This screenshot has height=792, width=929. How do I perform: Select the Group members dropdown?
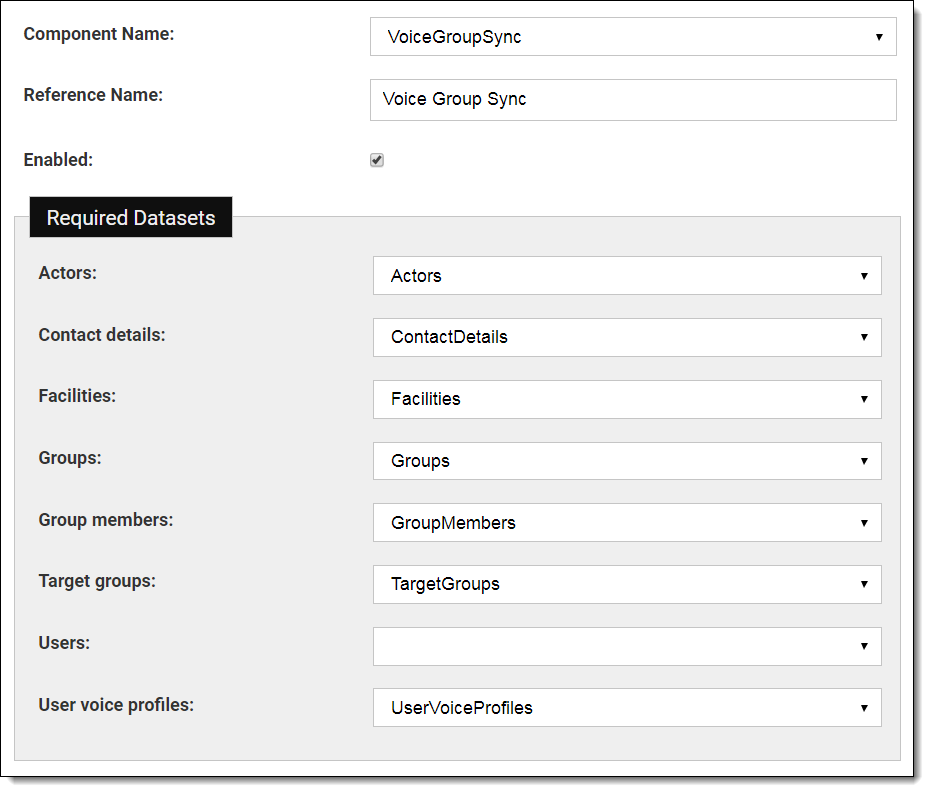tap(627, 523)
